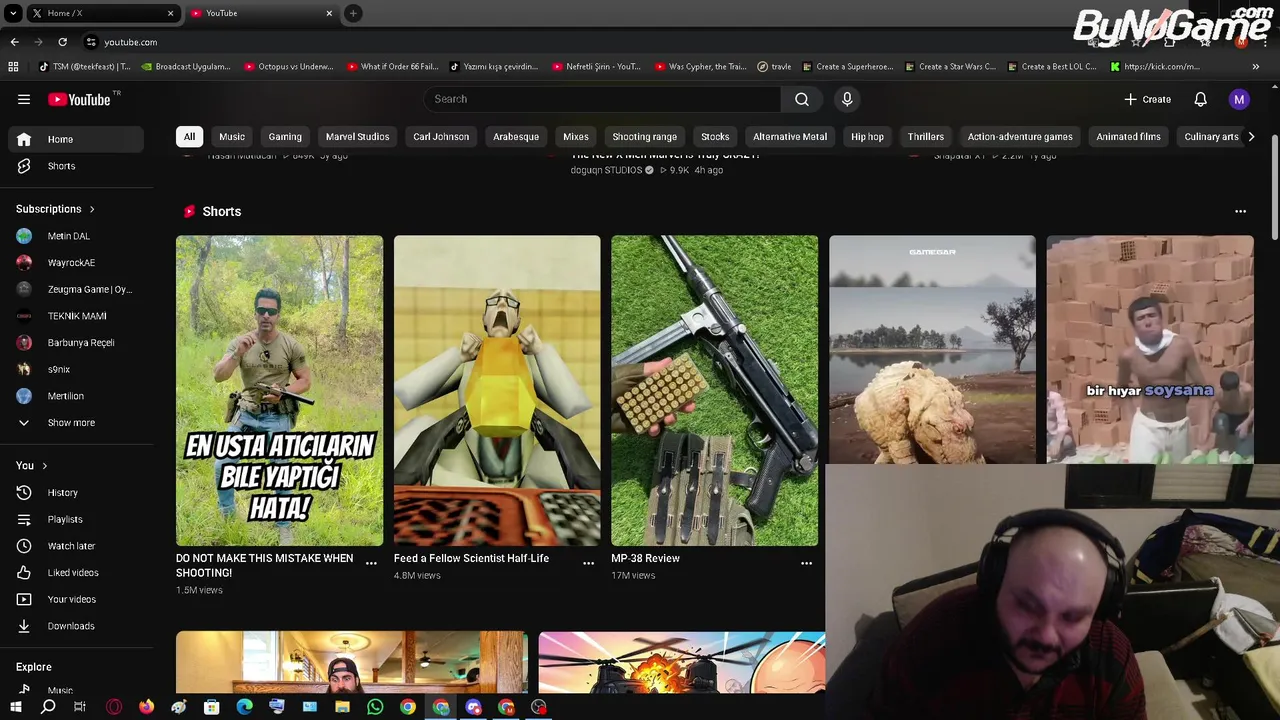Open options for 'DO NOT MAKE THIS MISTAKE' short
The image size is (1280, 720).
click(x=371, y=563)
